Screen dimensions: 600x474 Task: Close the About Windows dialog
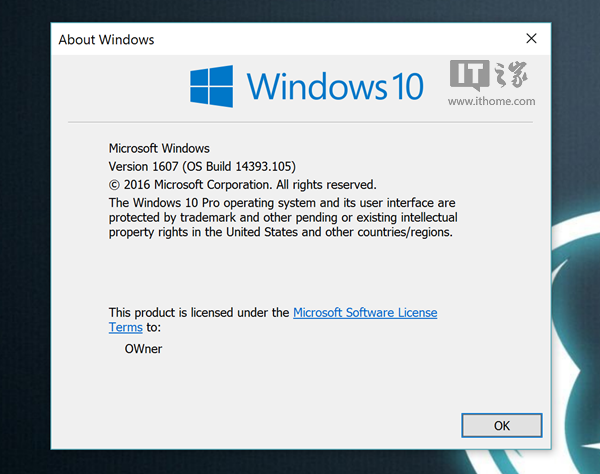[x=531, y=38]
